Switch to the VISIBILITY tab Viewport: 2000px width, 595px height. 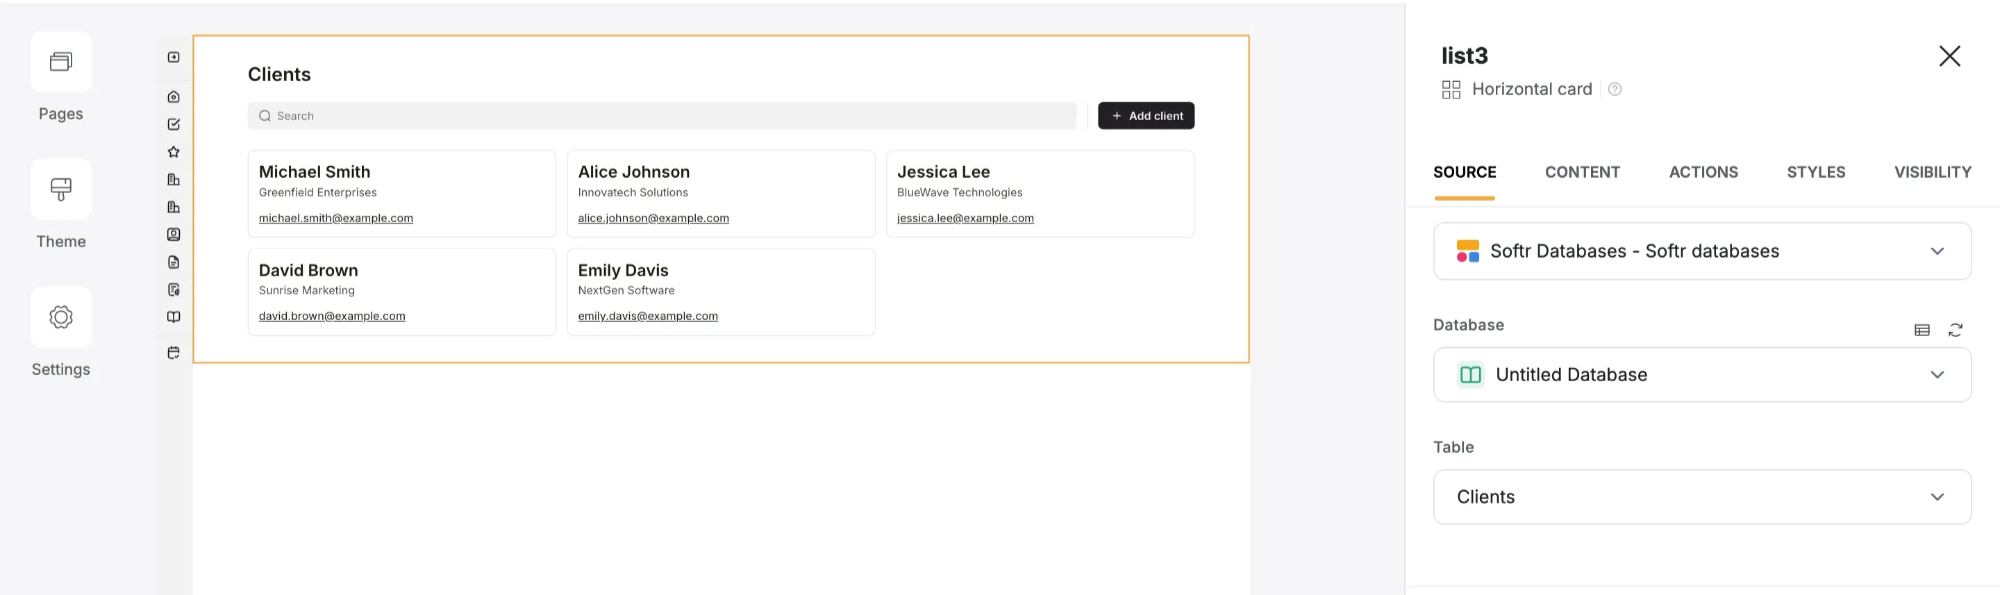click(1932, 172)
